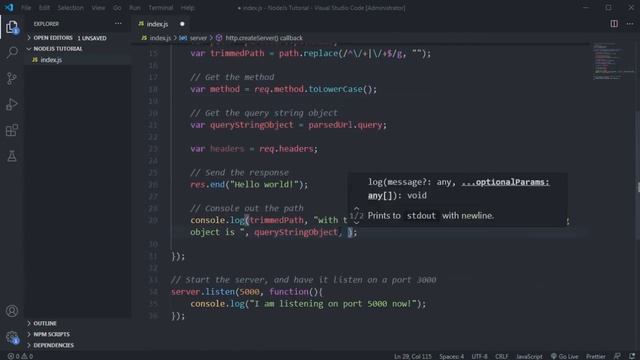640x360 pixels.
Task: Show next signature in parameter hint
Action: tap(356, 222)
